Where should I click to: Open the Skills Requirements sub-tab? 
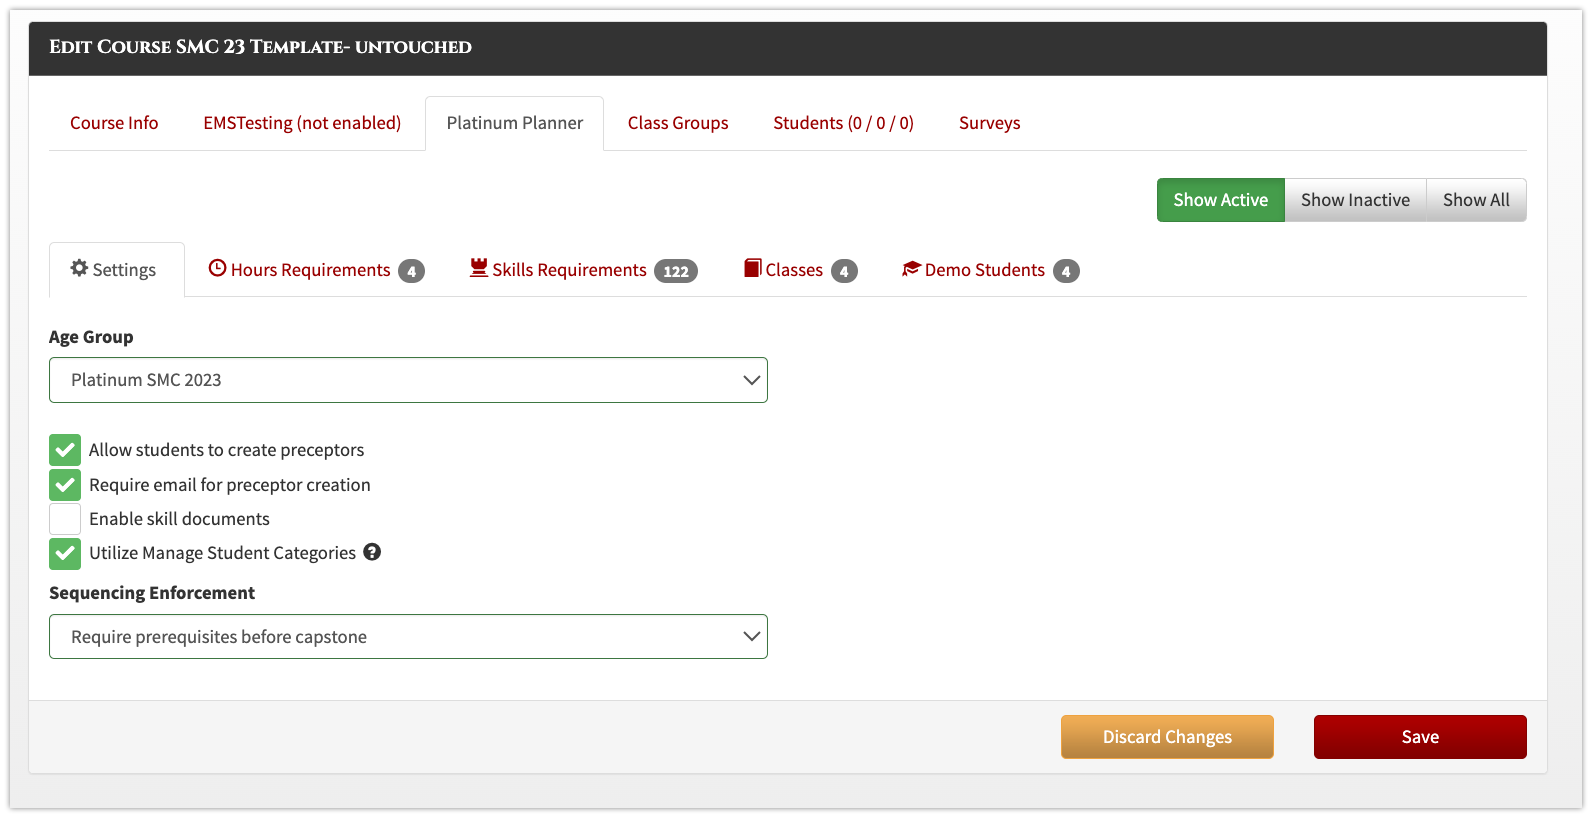pos(584,270)
